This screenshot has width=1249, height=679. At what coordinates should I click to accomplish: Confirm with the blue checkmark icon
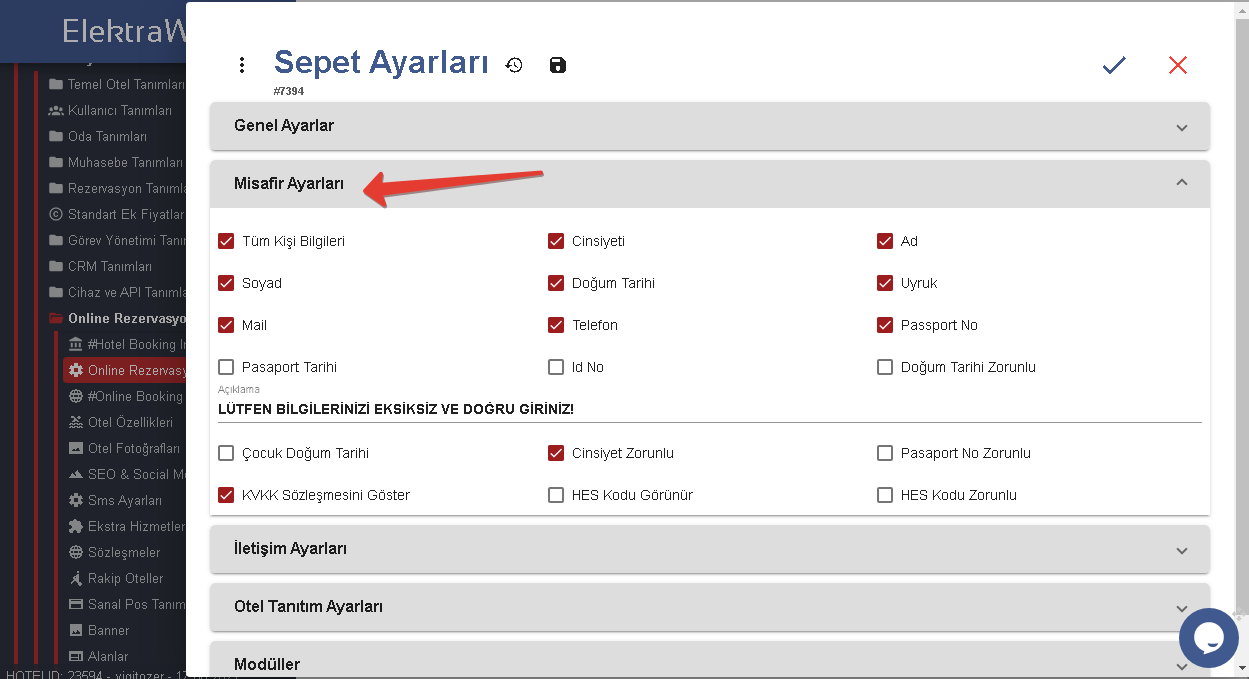(x=1114, y=65)
